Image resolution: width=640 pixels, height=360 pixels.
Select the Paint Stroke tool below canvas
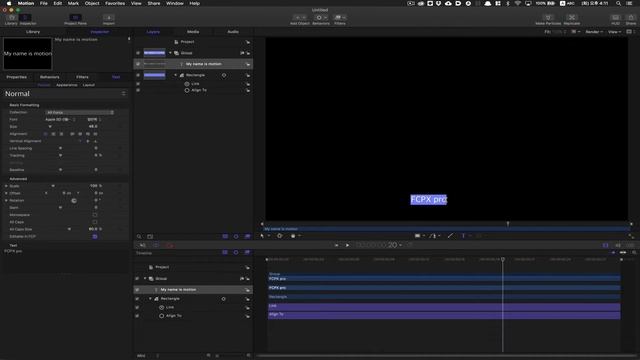(x=450, y=236)
